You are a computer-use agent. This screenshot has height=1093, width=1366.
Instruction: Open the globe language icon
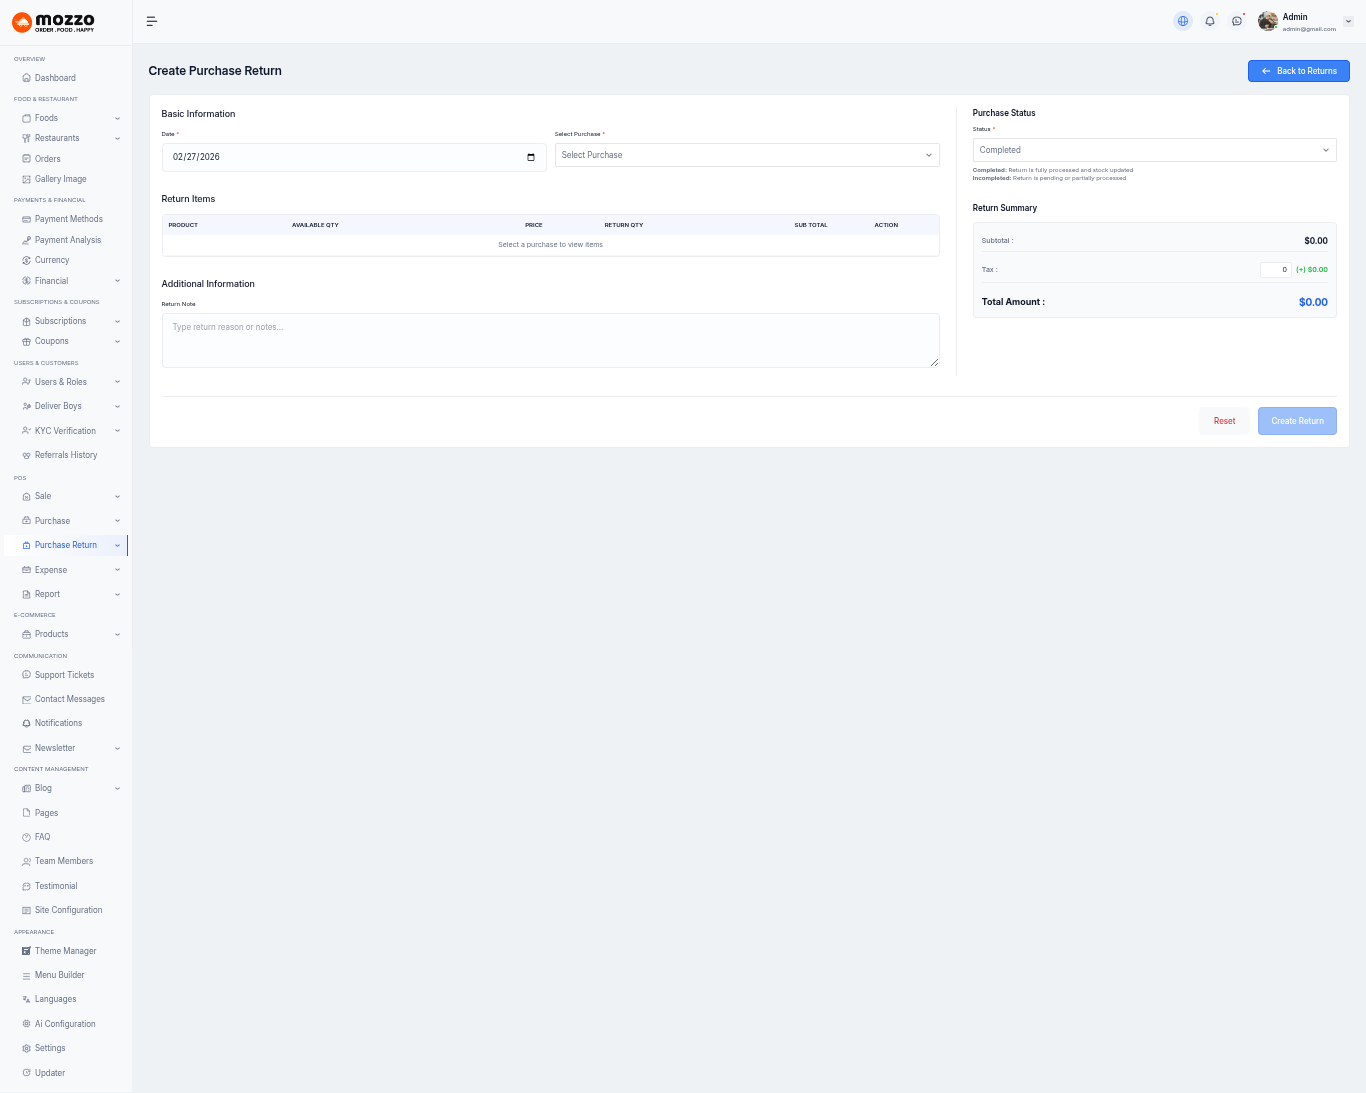pos(1183,21)
